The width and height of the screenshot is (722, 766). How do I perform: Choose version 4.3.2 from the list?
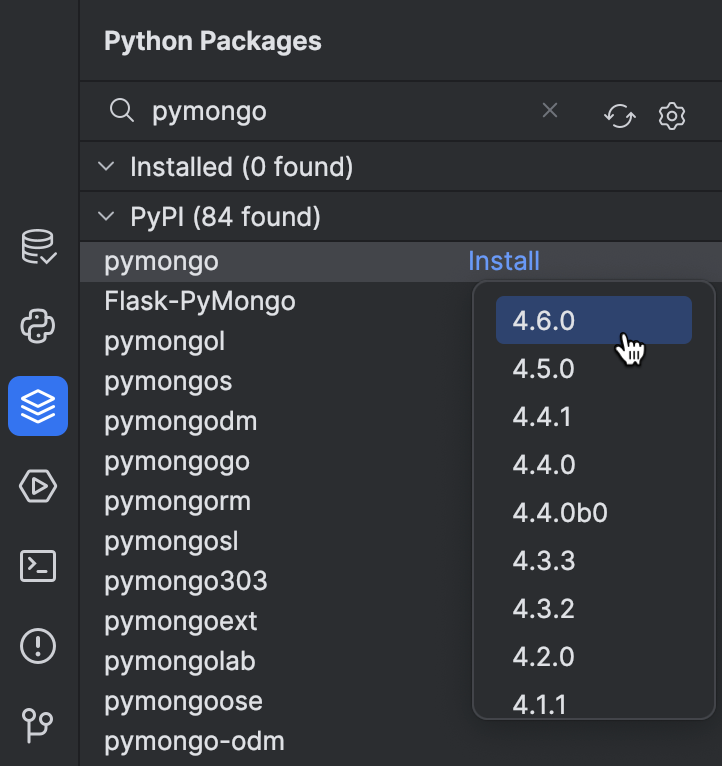coord(594,608)
